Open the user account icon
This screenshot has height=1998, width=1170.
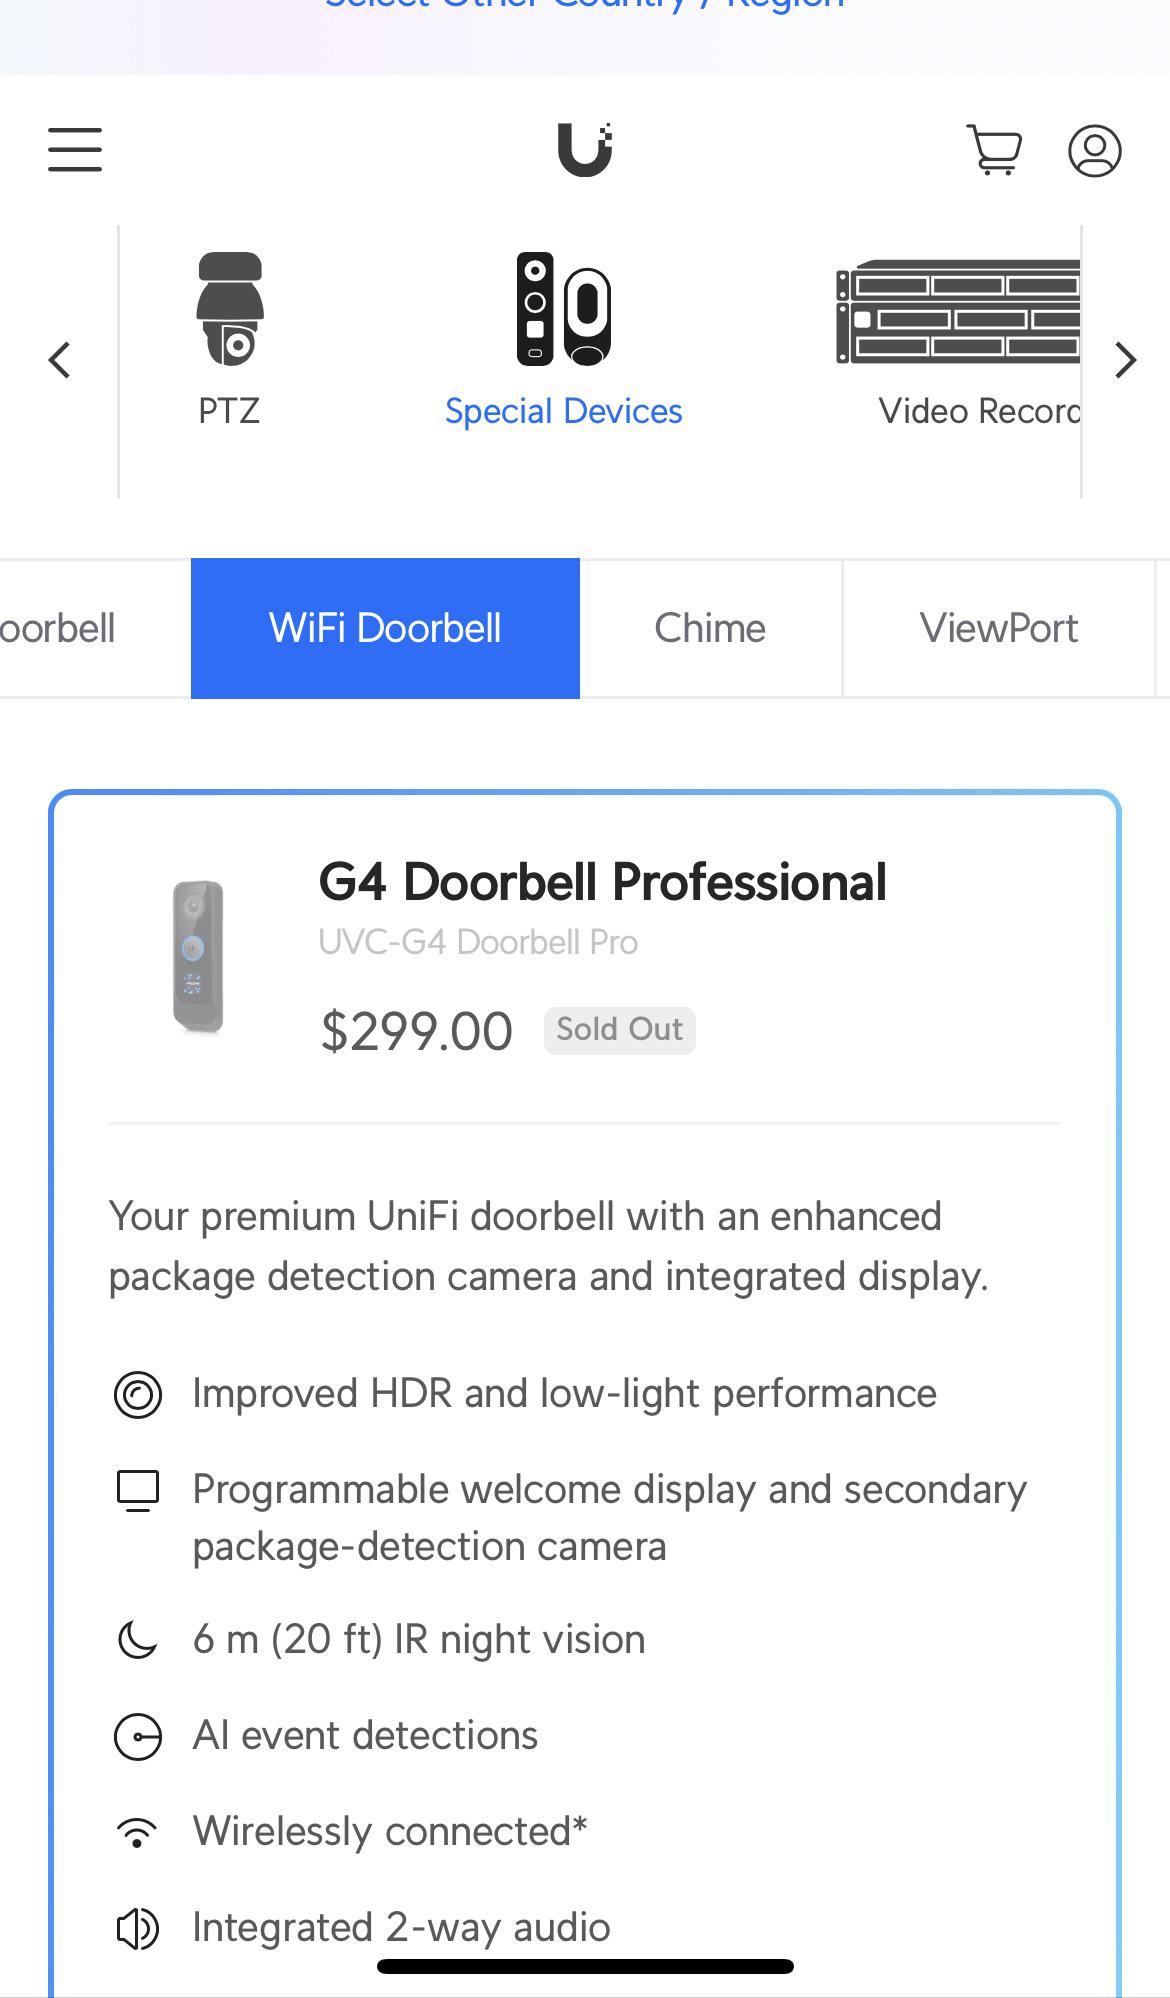click(x=1095, y=150)
